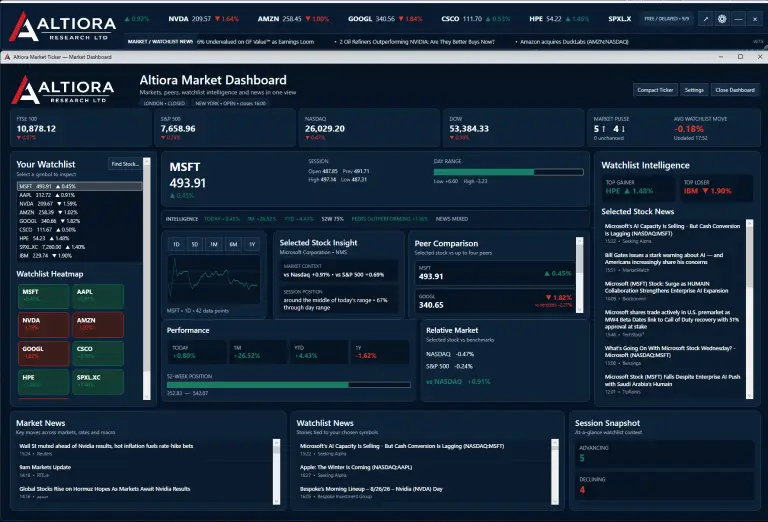Click the Market News scroll-down arrow
The width and height of the screenshot is (768, 522).
tap(276, 501)
